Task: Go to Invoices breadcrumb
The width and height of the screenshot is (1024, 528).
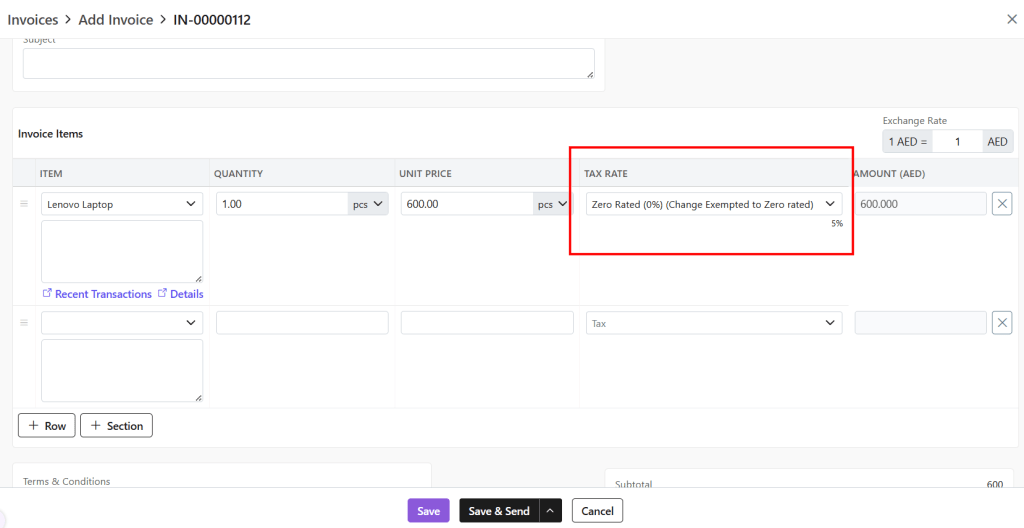Action: (33, 20)
